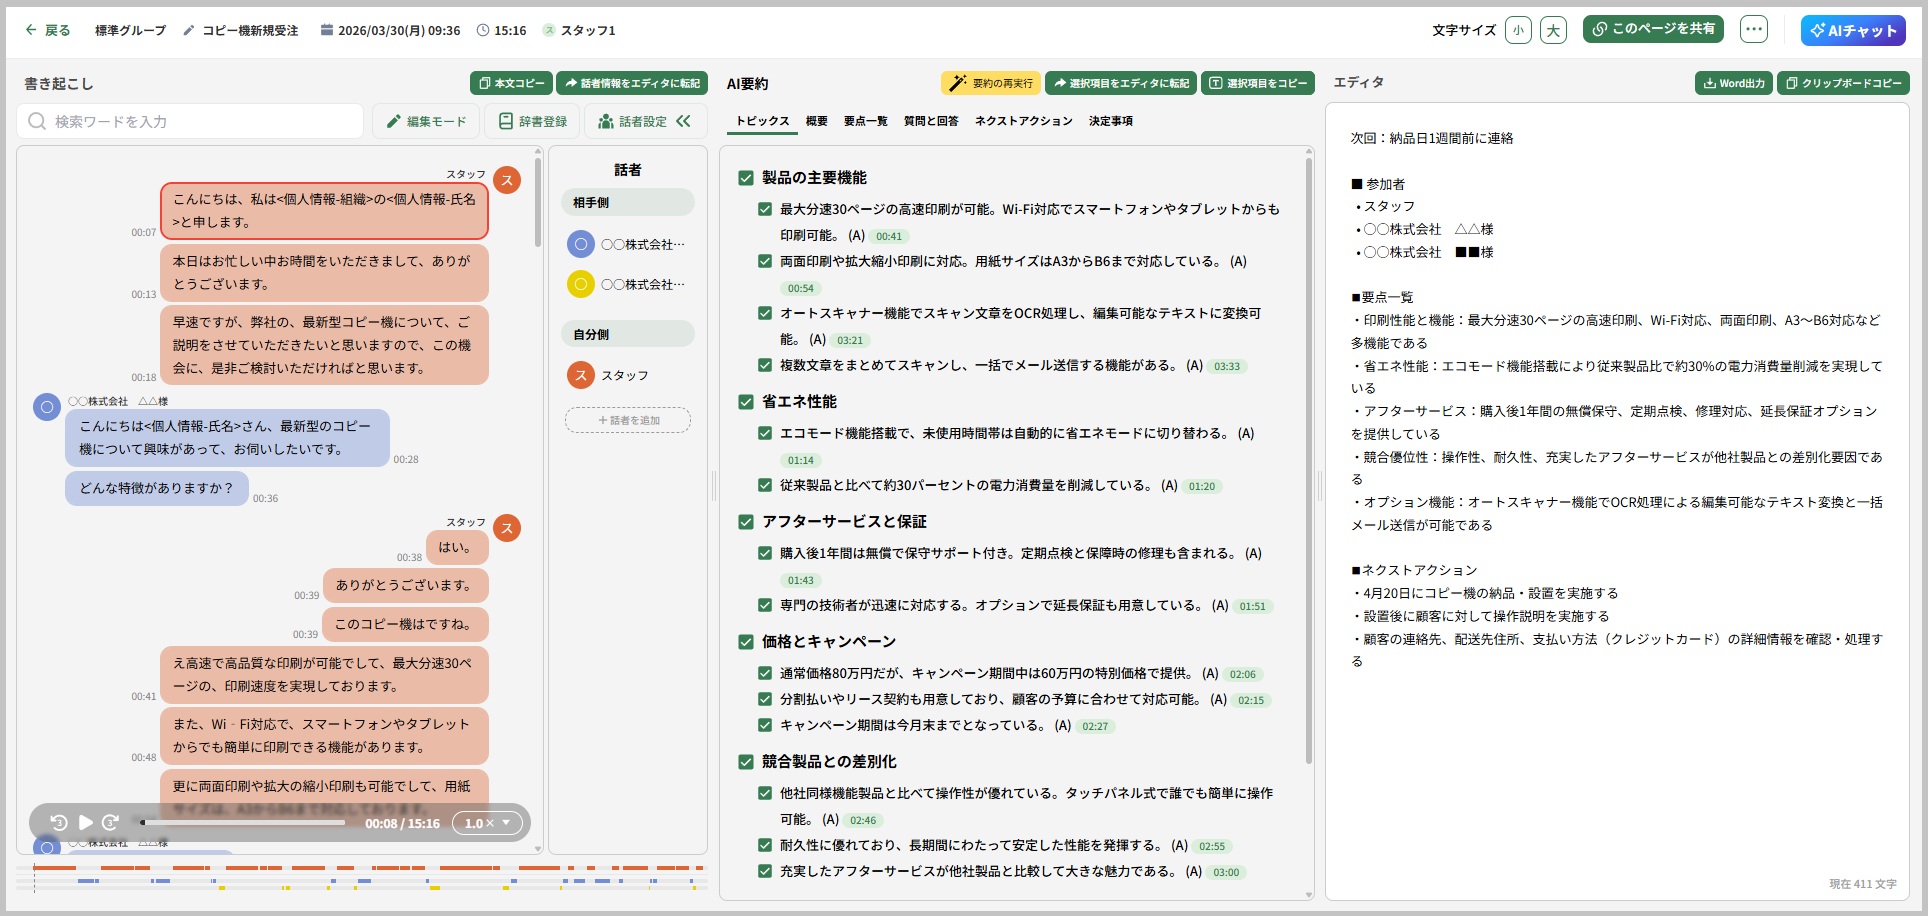Open the AIチャット panel
Screen dimensions: 1928x916
click(1853, 30)
